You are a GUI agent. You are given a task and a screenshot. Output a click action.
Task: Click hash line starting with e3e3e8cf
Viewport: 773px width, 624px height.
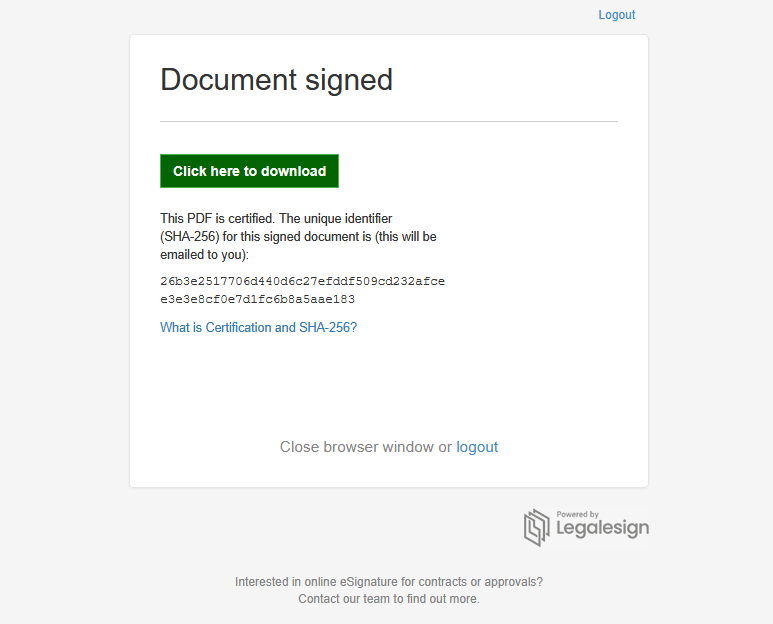pyautogui.click(x=257, y=299)
